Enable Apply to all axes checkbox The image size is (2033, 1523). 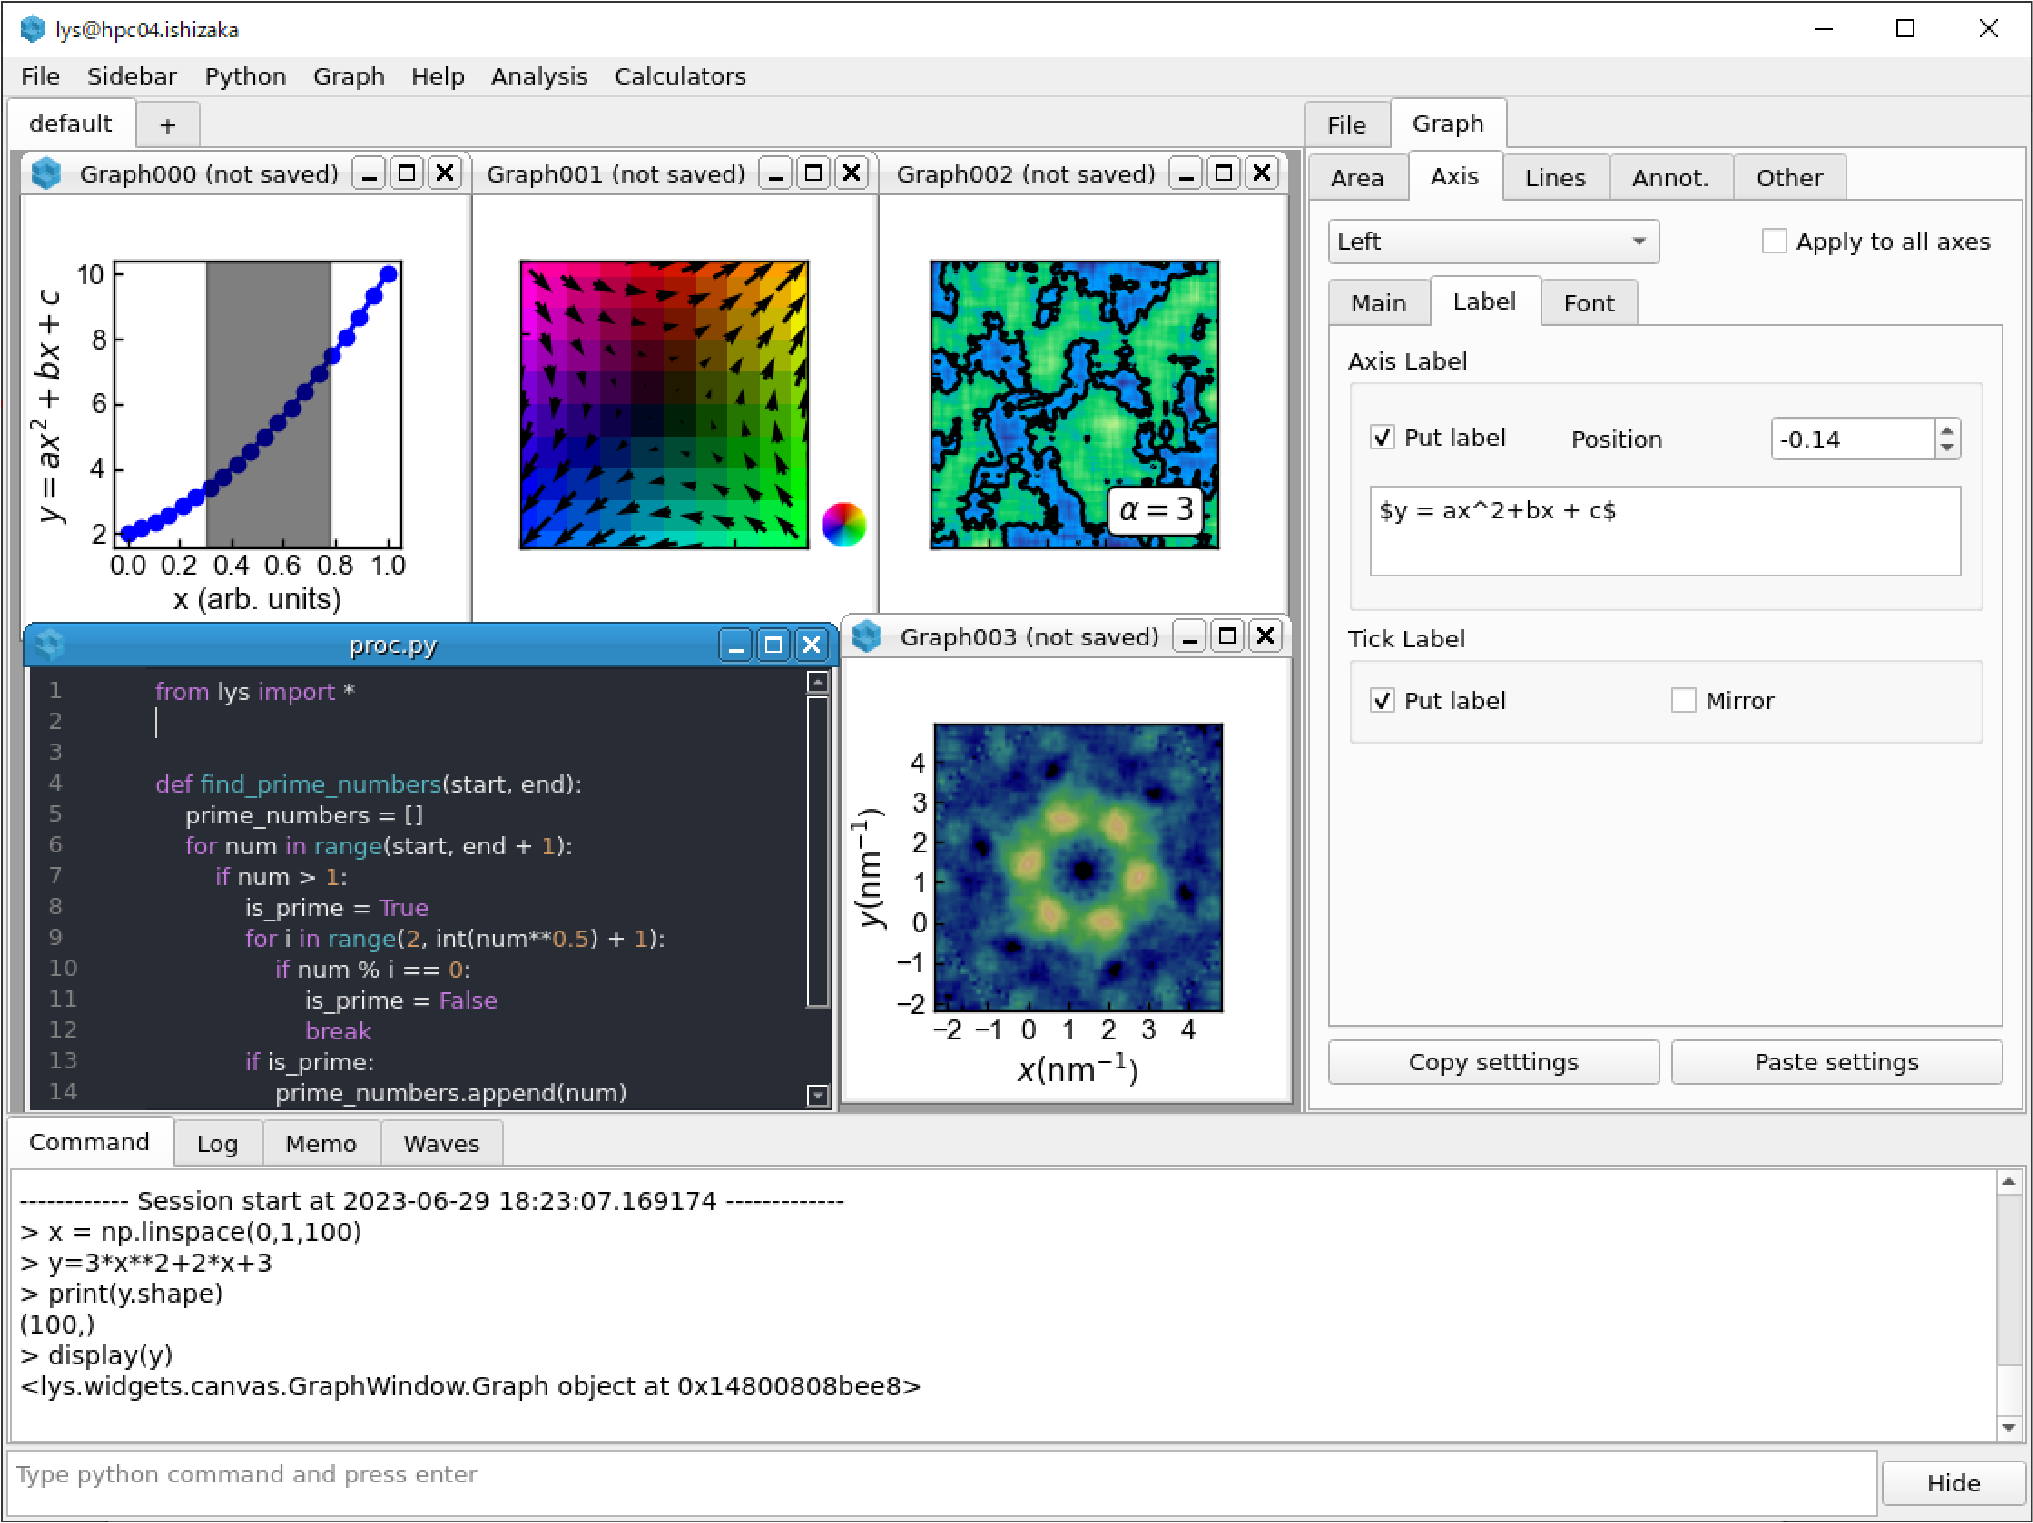pyautogui.click(x=1774, y=241)
